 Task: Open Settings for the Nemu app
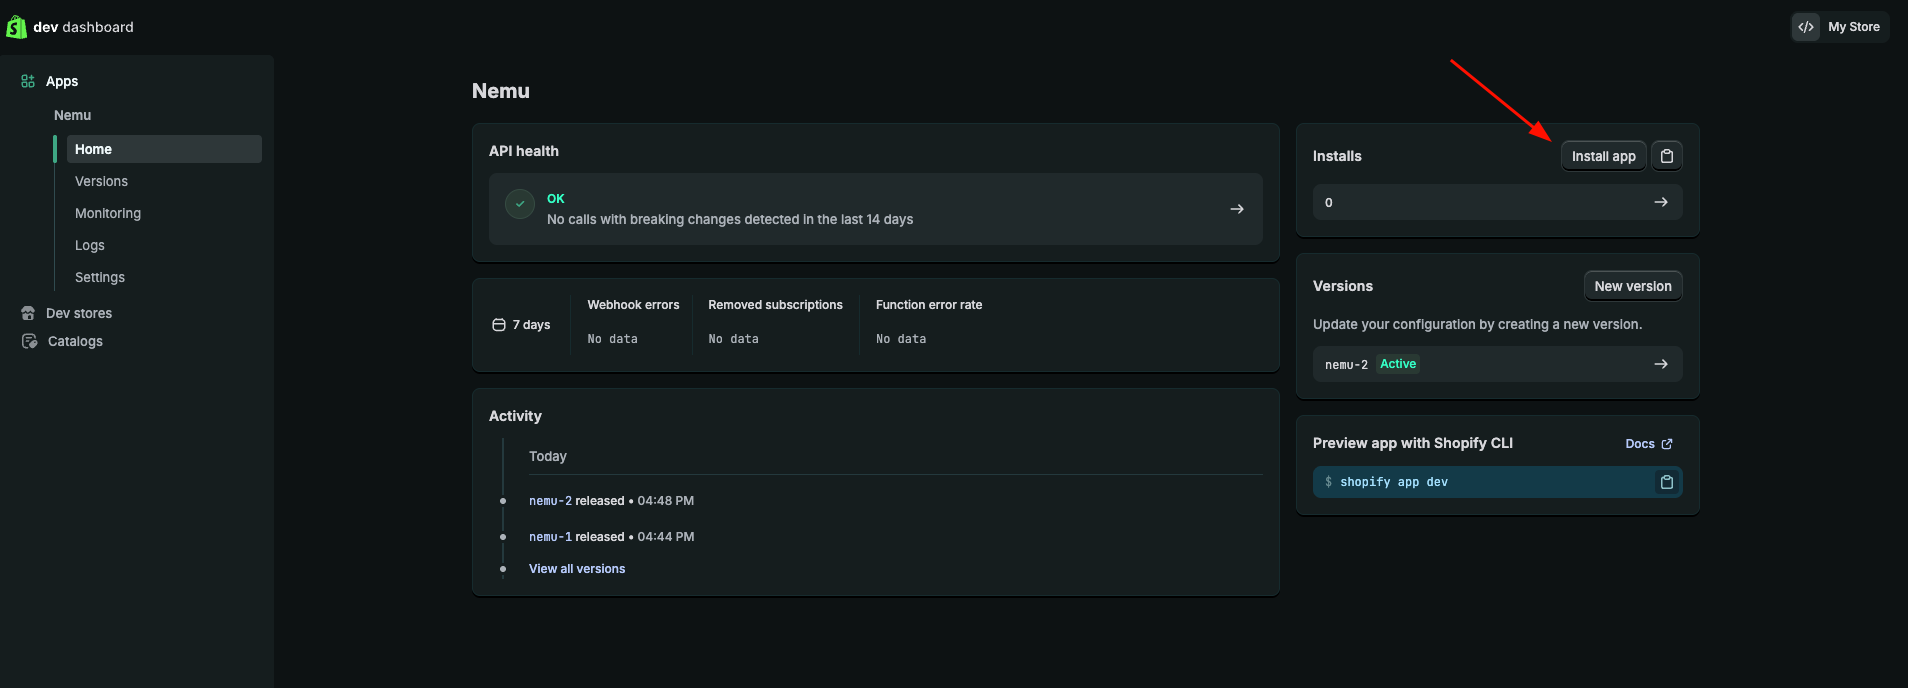click(x=100, y=277)
